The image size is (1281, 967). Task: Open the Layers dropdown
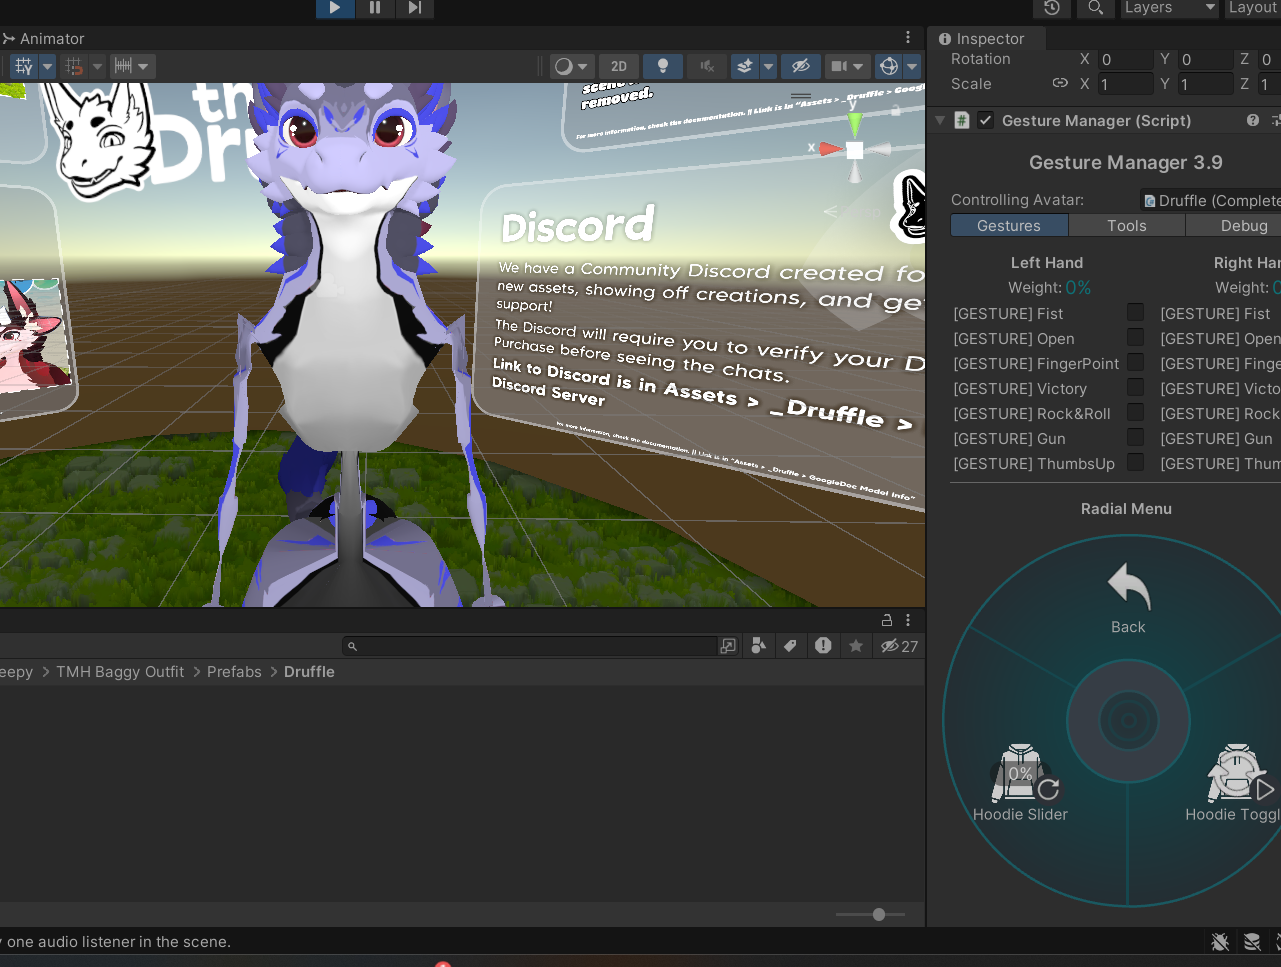pyautogui.click(x=1168, y=8)
